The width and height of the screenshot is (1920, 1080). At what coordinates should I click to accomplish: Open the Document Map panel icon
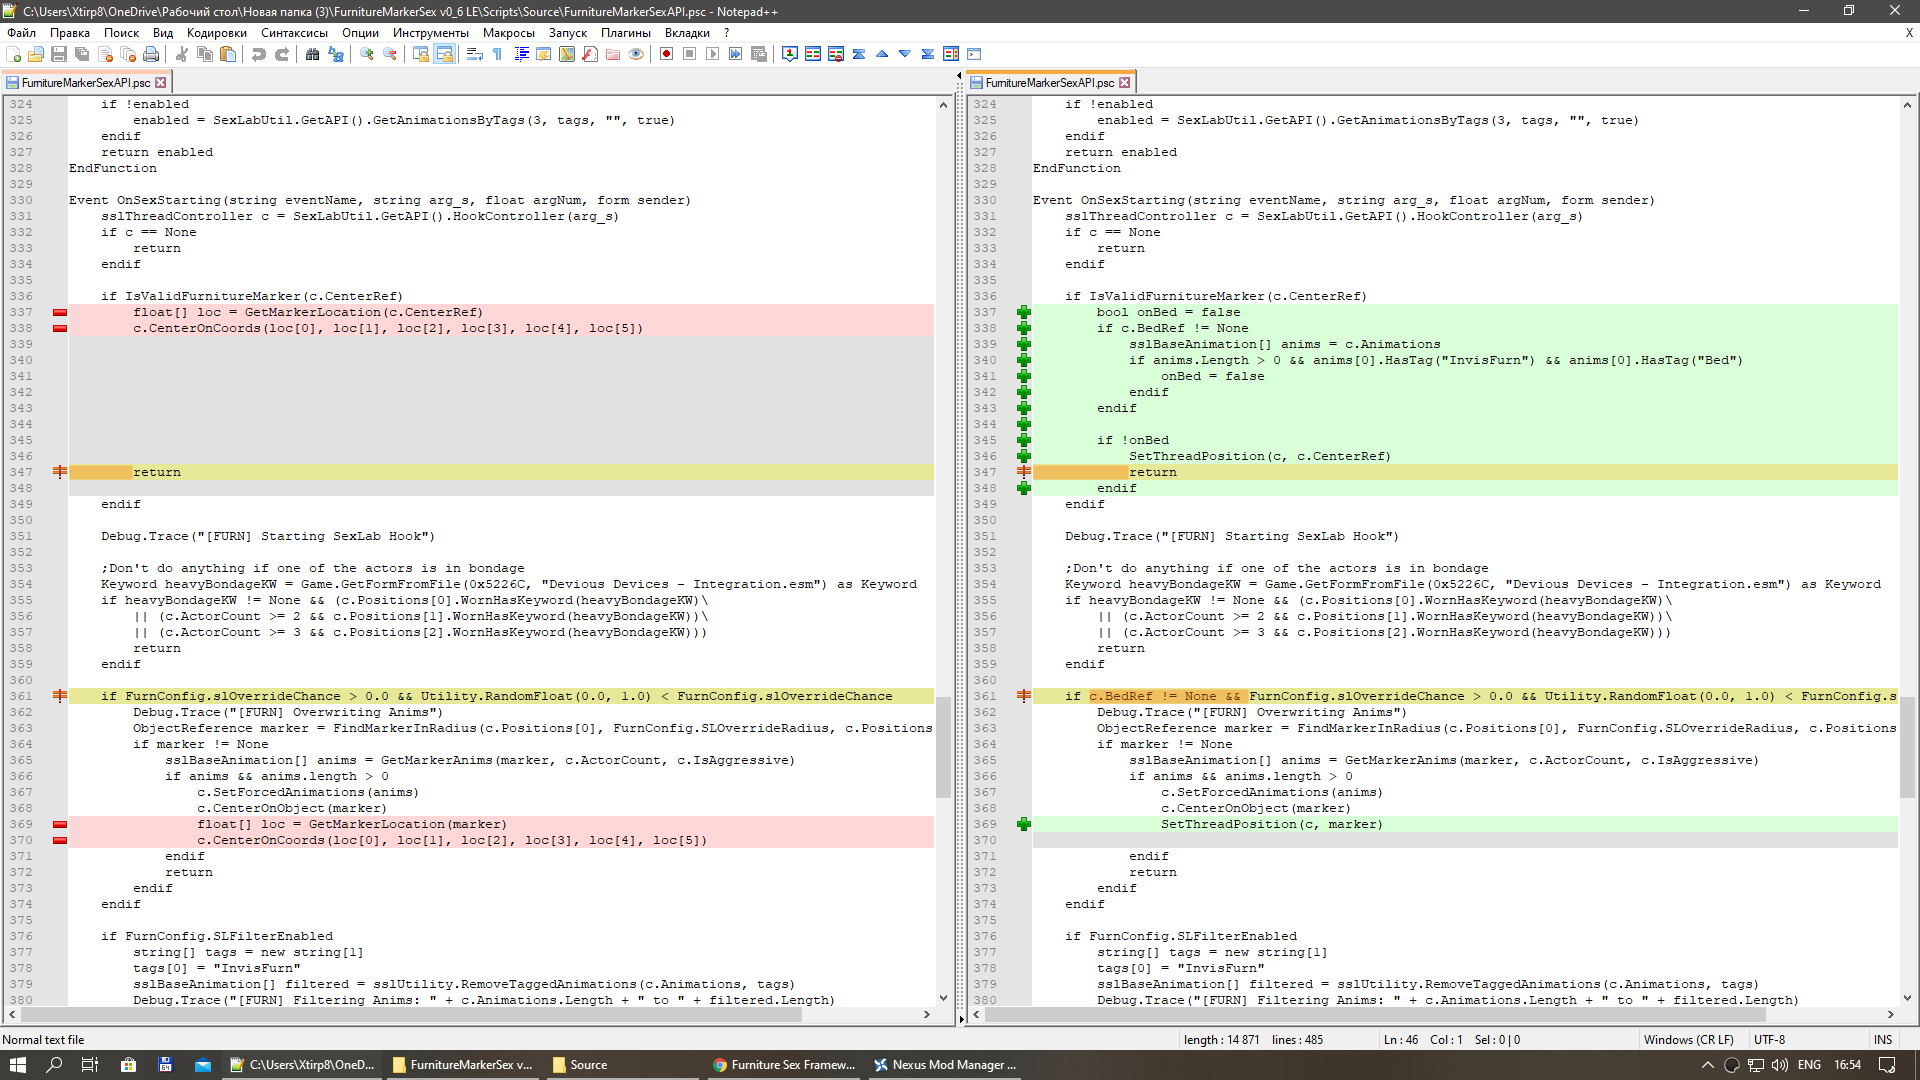point(567,54)
